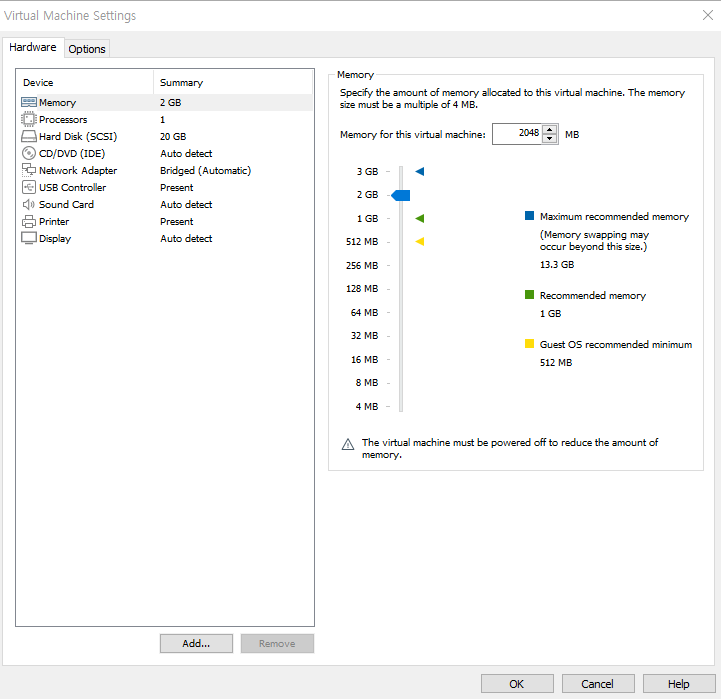Click 'Auto detect' summary for Display

point(186,238)
